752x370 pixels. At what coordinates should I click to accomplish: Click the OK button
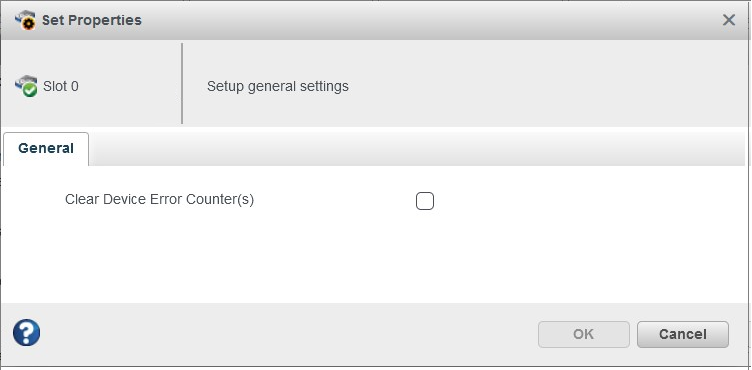584,334
